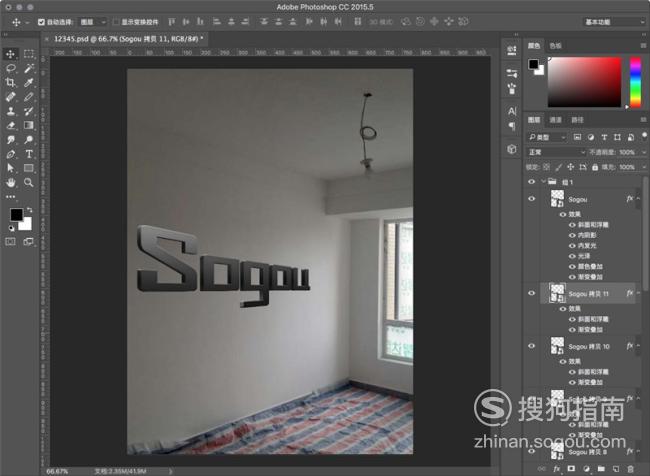Select the Eraser tool

click(10, 125)
